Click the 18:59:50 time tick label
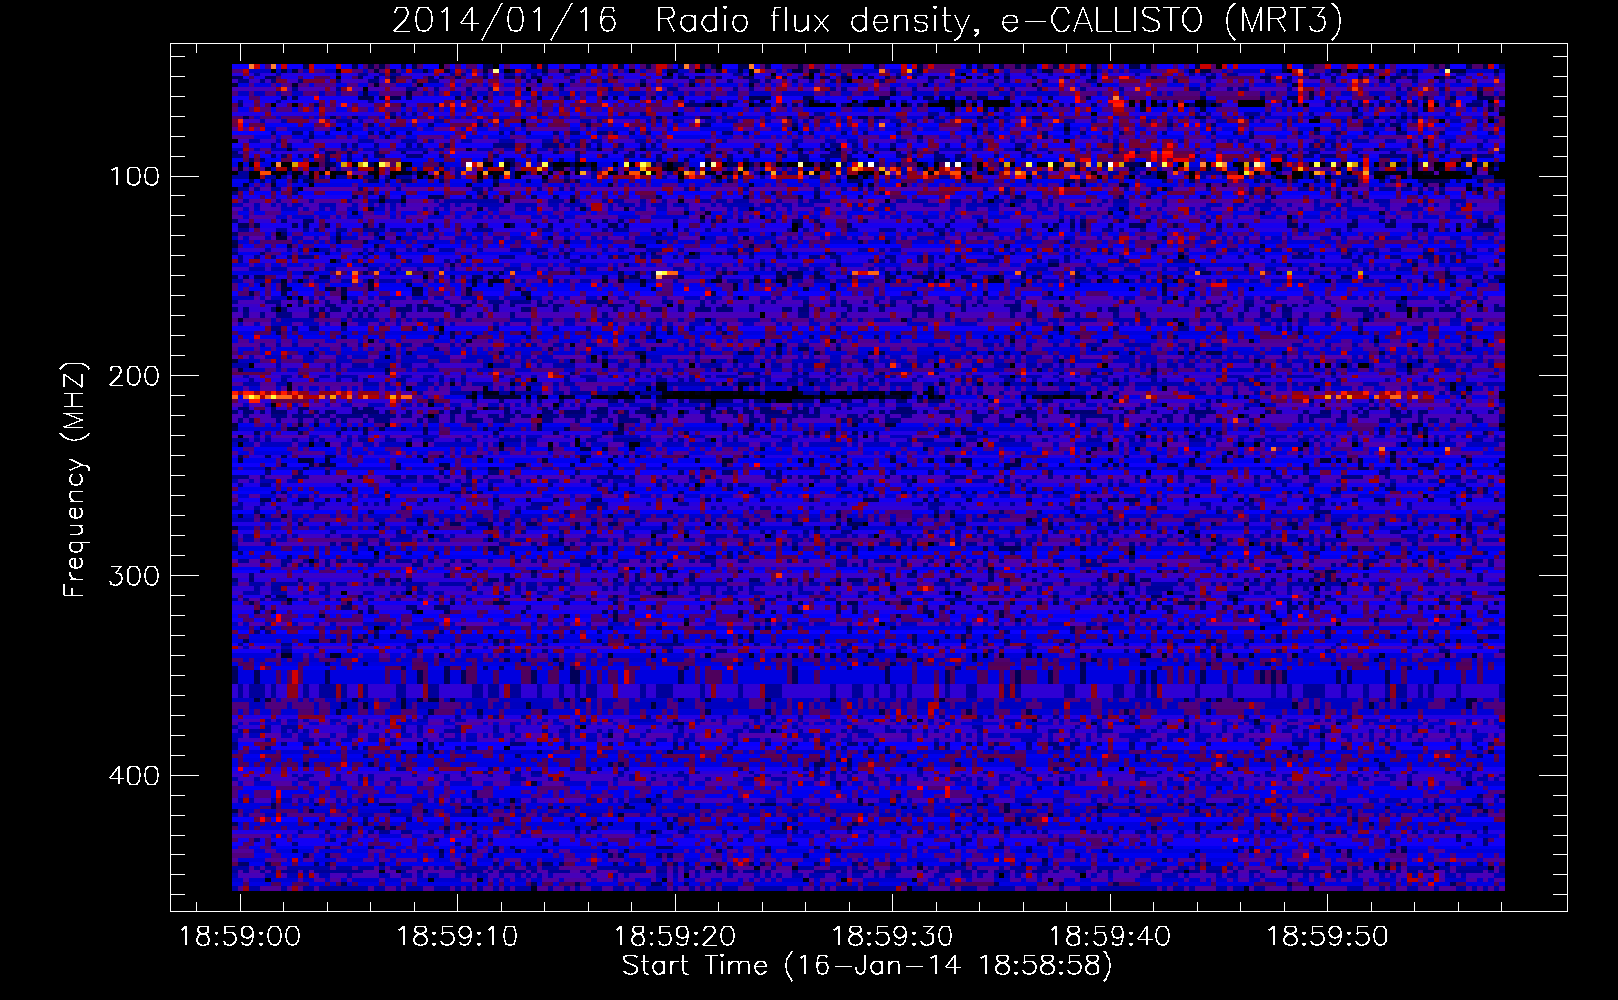Image resolution: width=1618 pixels, height=1000 pixels. coord(1327,937)
